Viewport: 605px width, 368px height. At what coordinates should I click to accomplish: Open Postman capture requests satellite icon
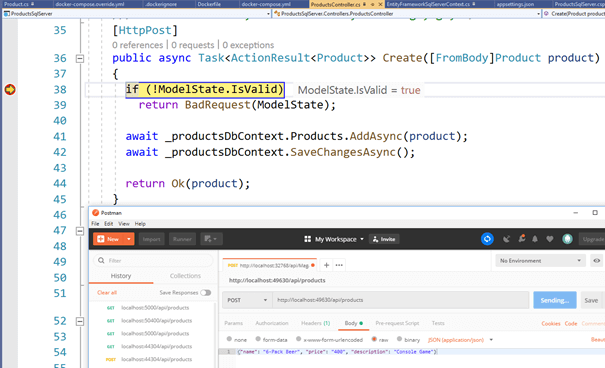506,239
